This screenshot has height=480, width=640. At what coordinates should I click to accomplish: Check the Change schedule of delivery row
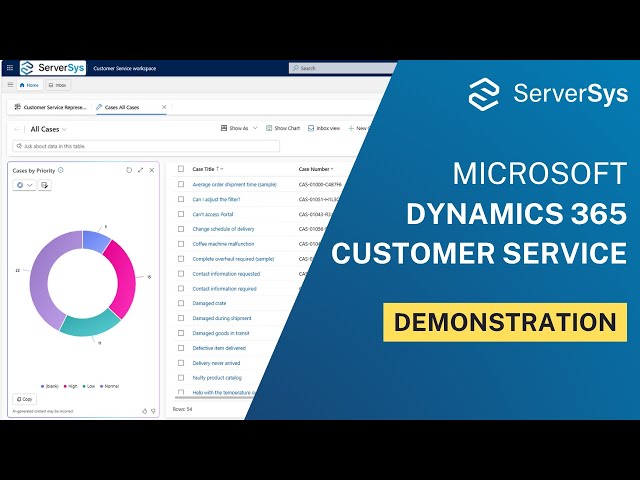181,229
